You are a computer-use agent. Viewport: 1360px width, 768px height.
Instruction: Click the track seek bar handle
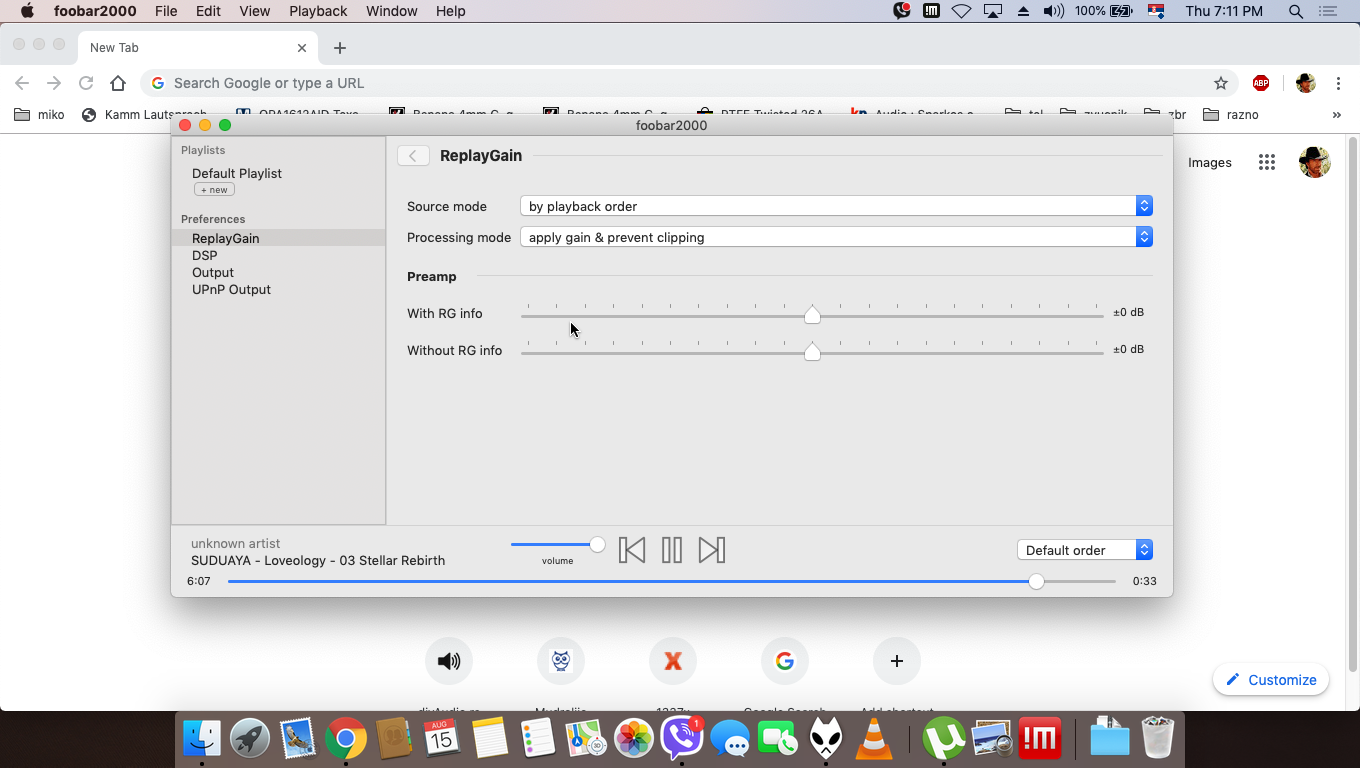(x=1037, y=581)
